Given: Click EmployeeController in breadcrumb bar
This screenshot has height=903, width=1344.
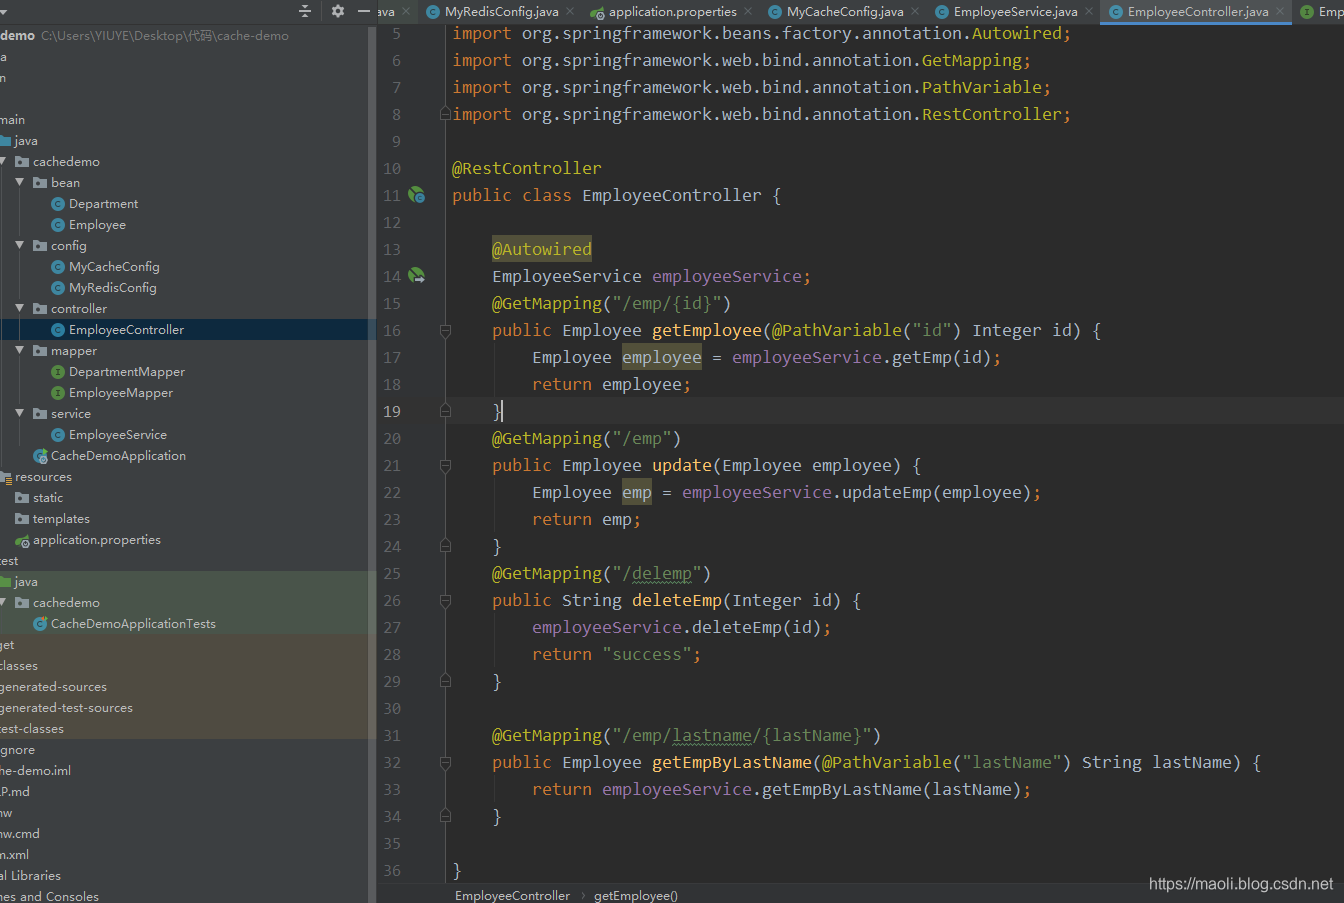Looking at the screenshot, I should tap(512, 895).
